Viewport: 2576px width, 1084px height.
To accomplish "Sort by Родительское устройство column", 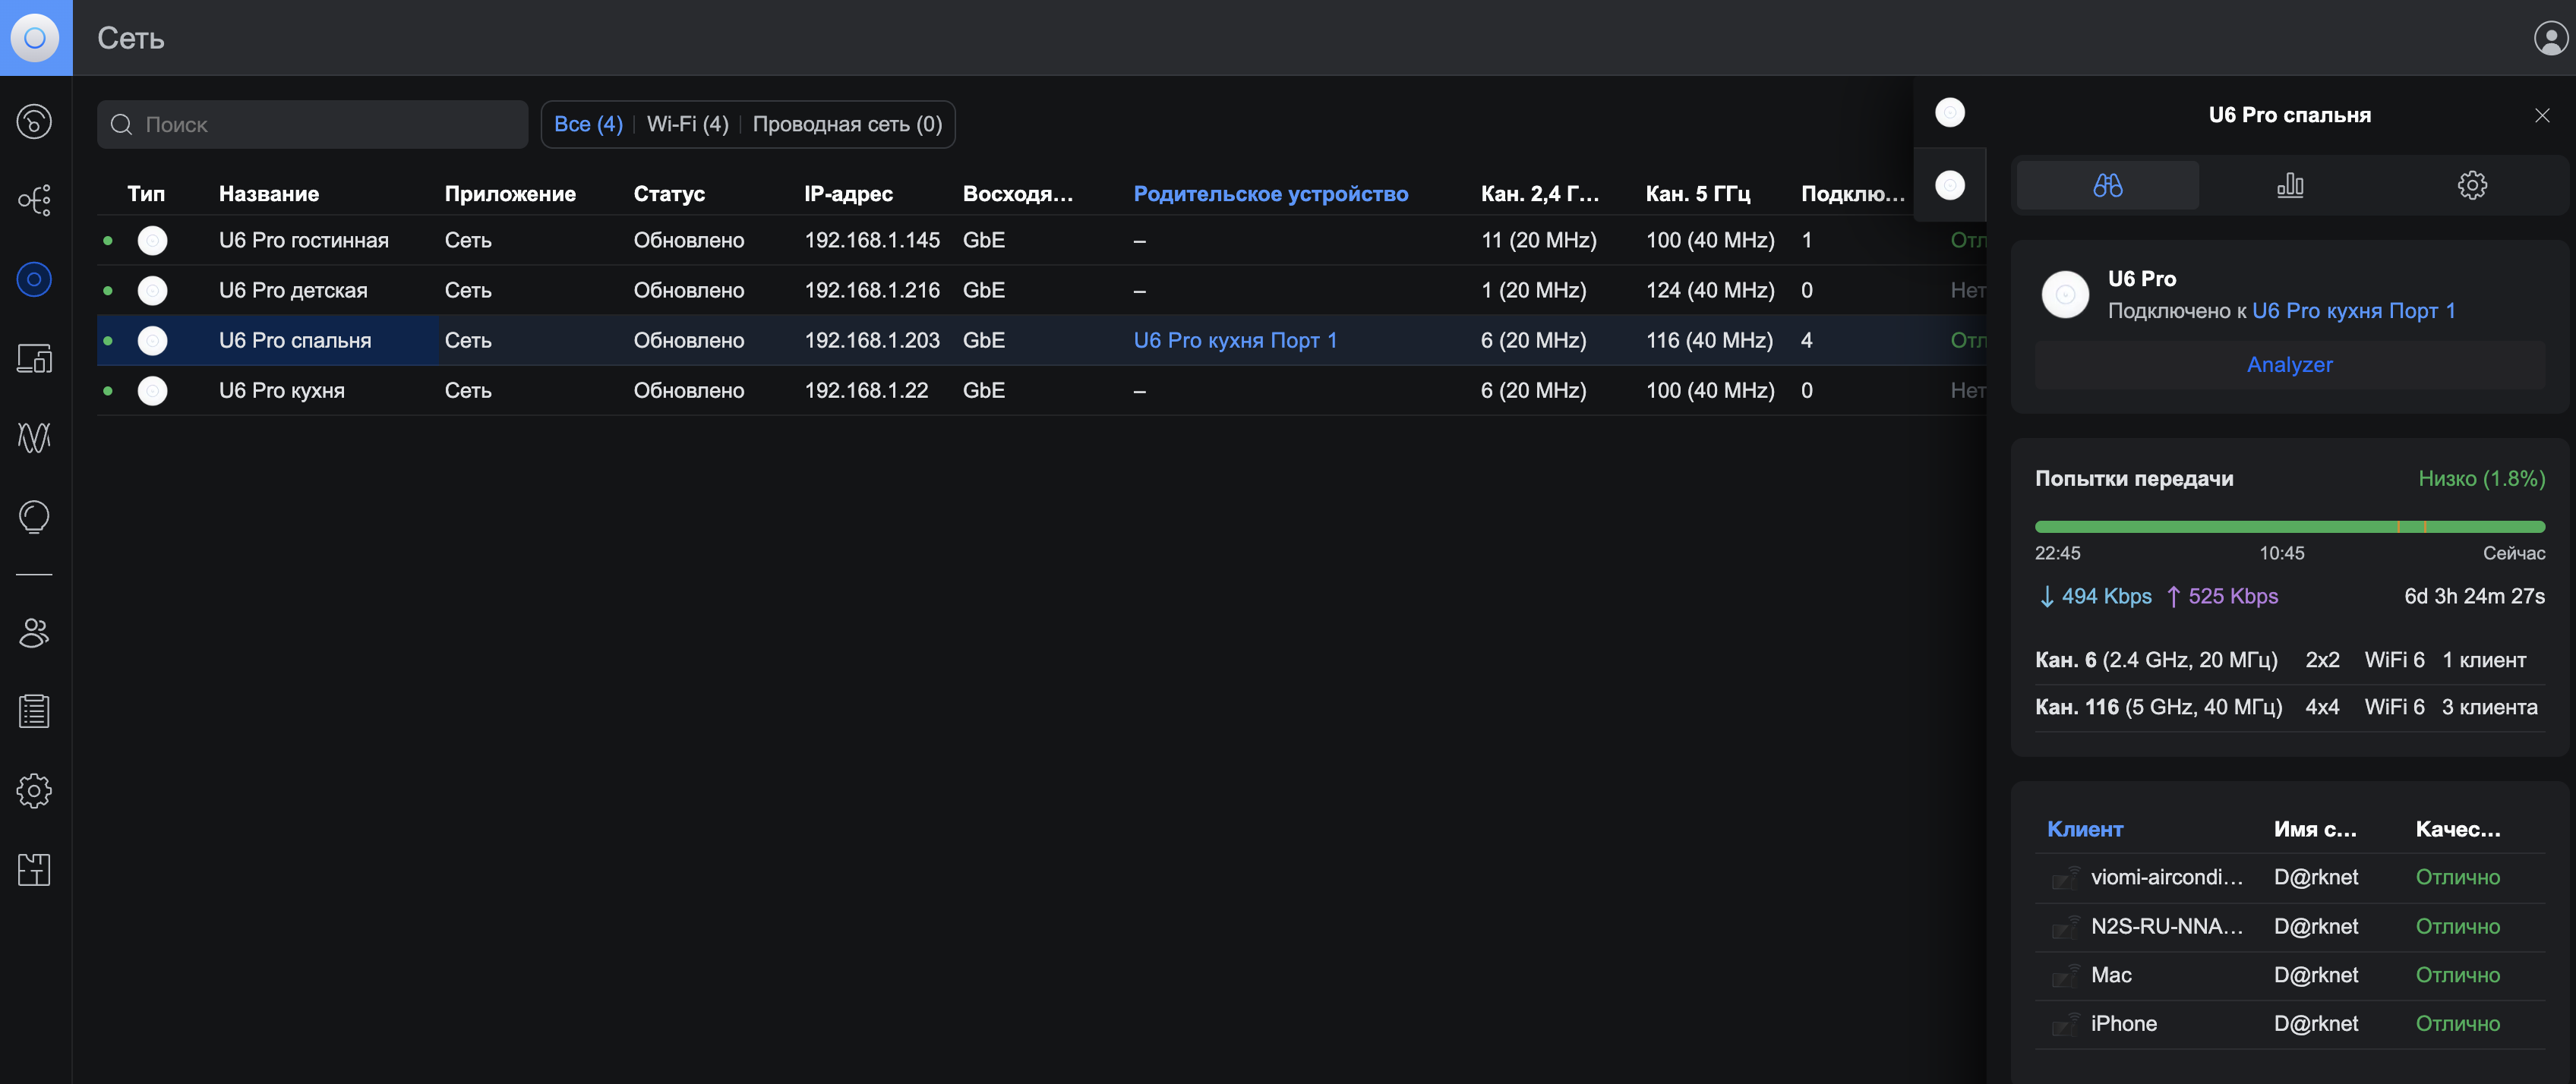I will (1270, 194).
